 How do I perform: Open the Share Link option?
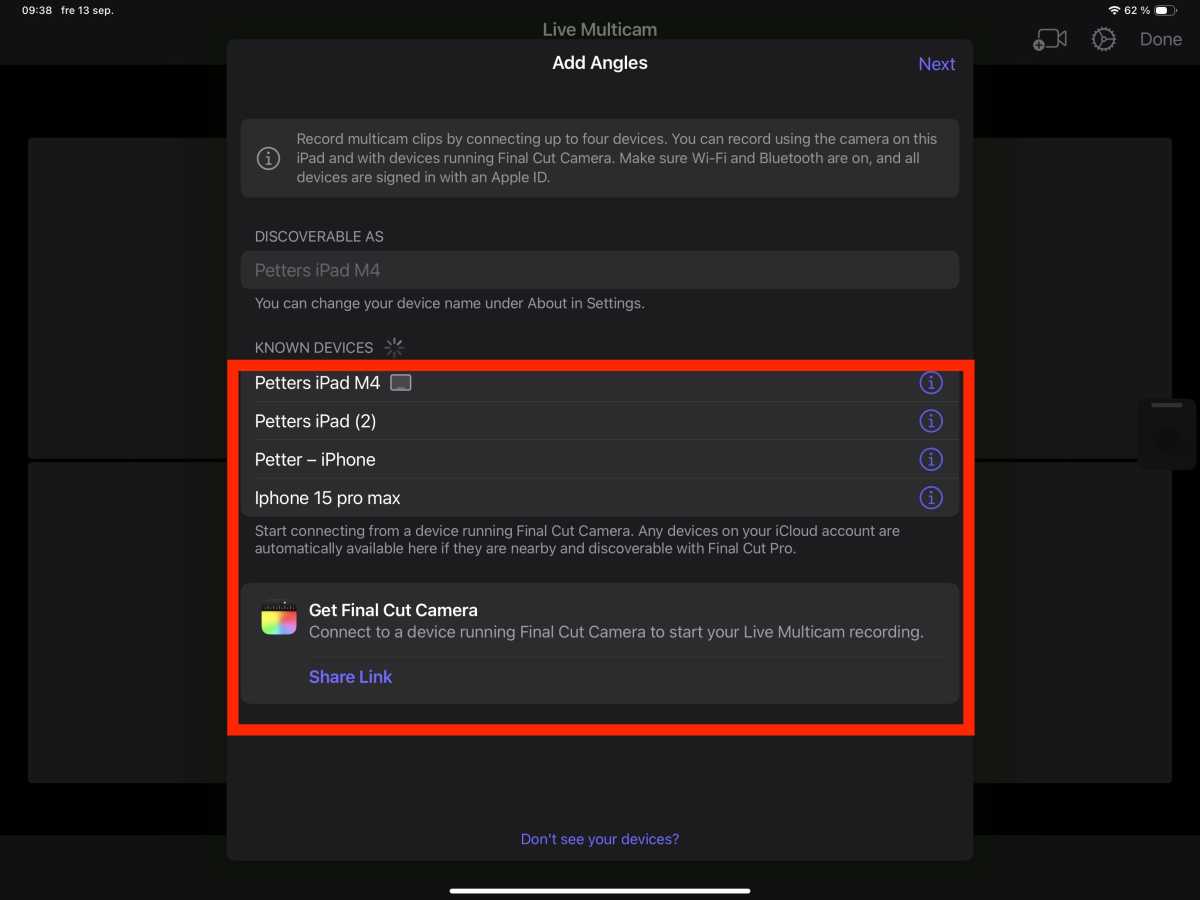tap(350, 677)
